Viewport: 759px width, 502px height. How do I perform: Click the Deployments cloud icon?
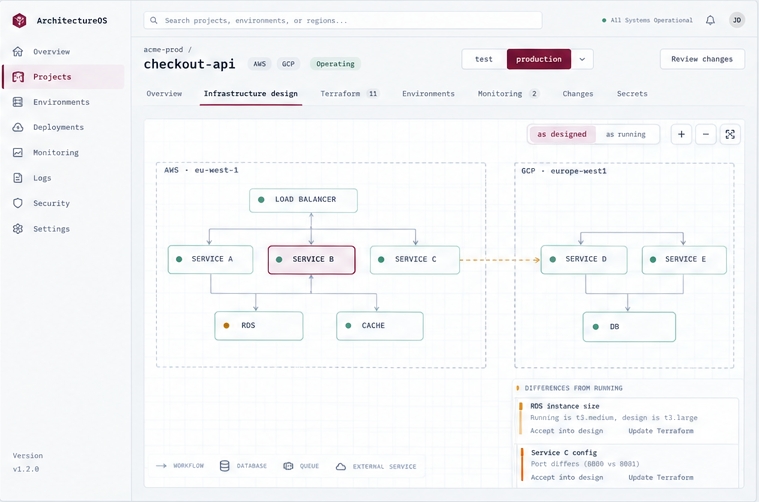[x=18, y=127]
